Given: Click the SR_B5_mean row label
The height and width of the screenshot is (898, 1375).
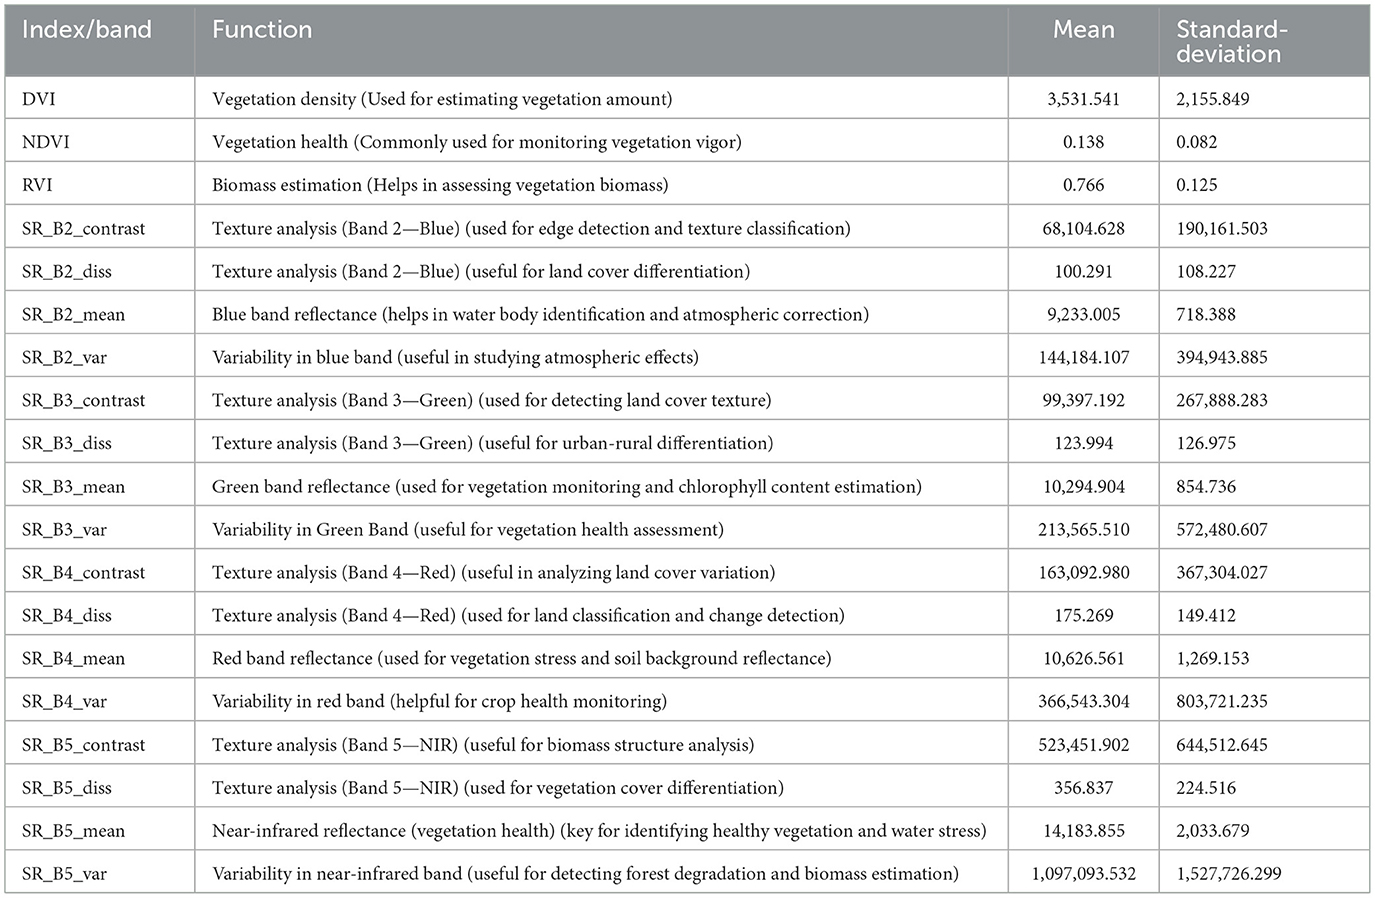Looking at the screenshot, I should [73, 830].
